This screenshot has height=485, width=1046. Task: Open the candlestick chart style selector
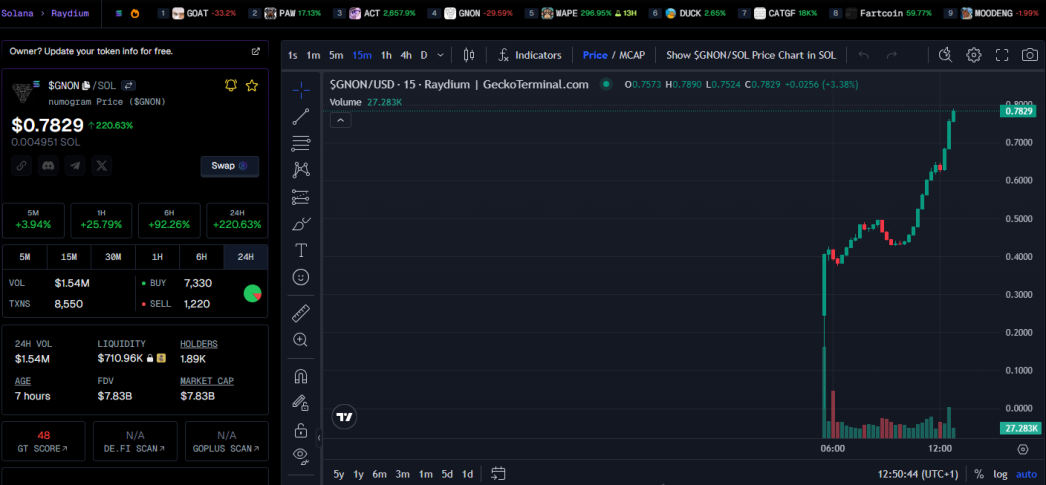tap(469, 55)
